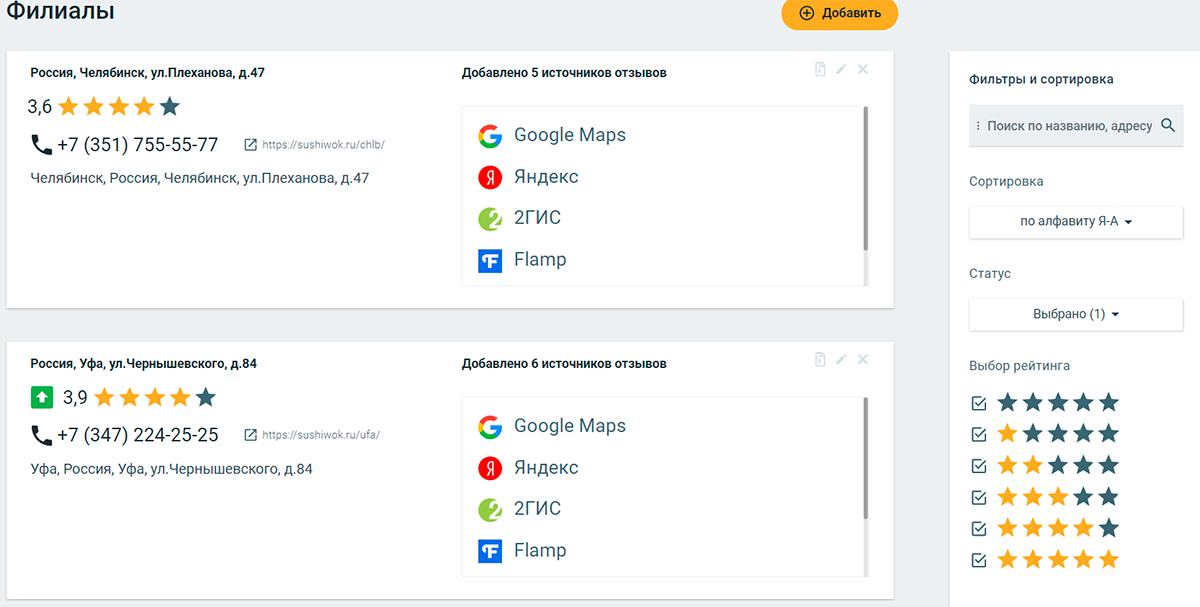Click 'Добавлено 5 источников отзывов' heading

click(564, 73)
